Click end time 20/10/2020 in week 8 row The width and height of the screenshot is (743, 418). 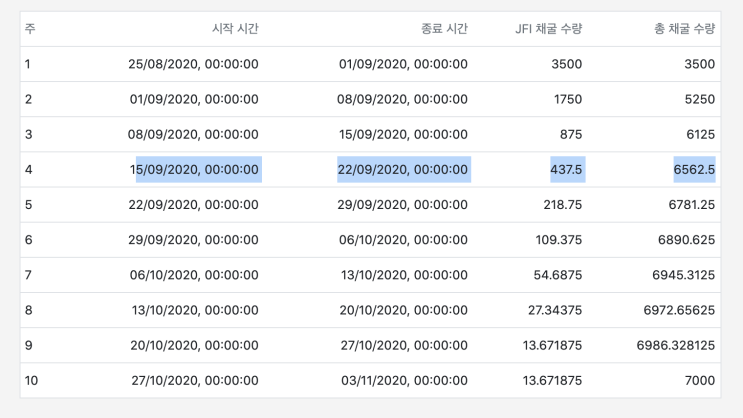[x=403, y=310]
